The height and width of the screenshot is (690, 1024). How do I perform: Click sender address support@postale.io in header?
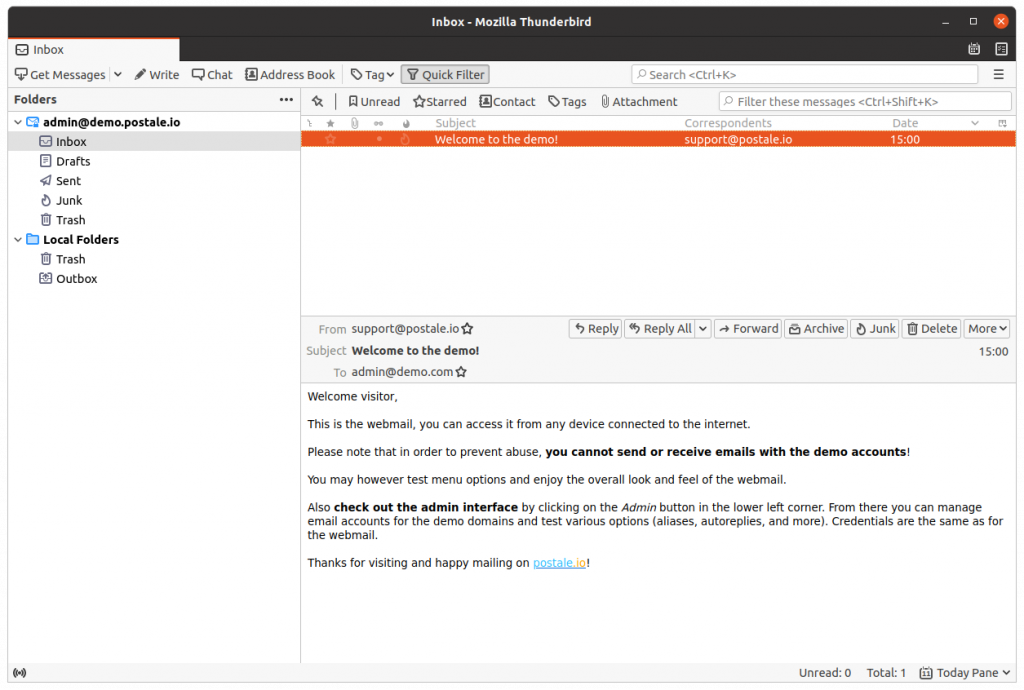(x=405, y=328)
